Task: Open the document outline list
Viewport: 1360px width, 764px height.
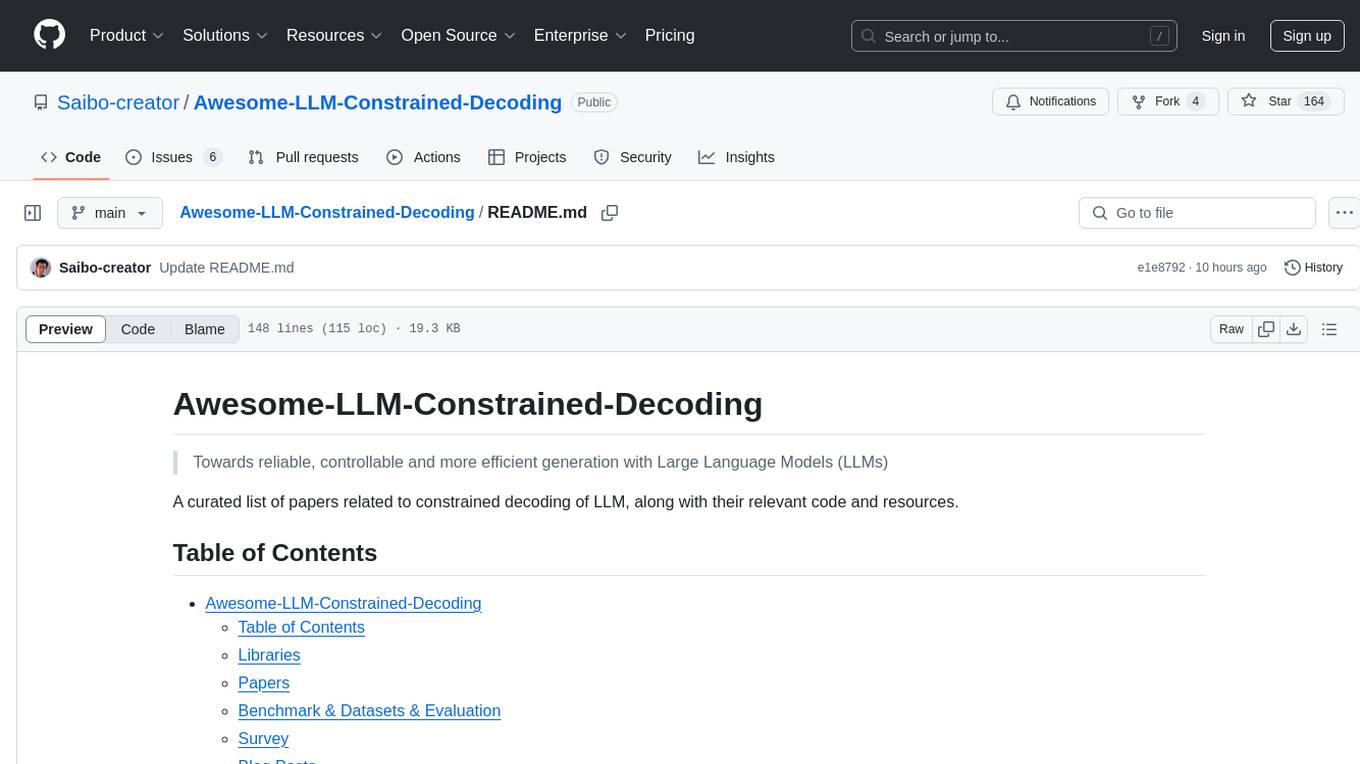Action: coord(1329,329)
